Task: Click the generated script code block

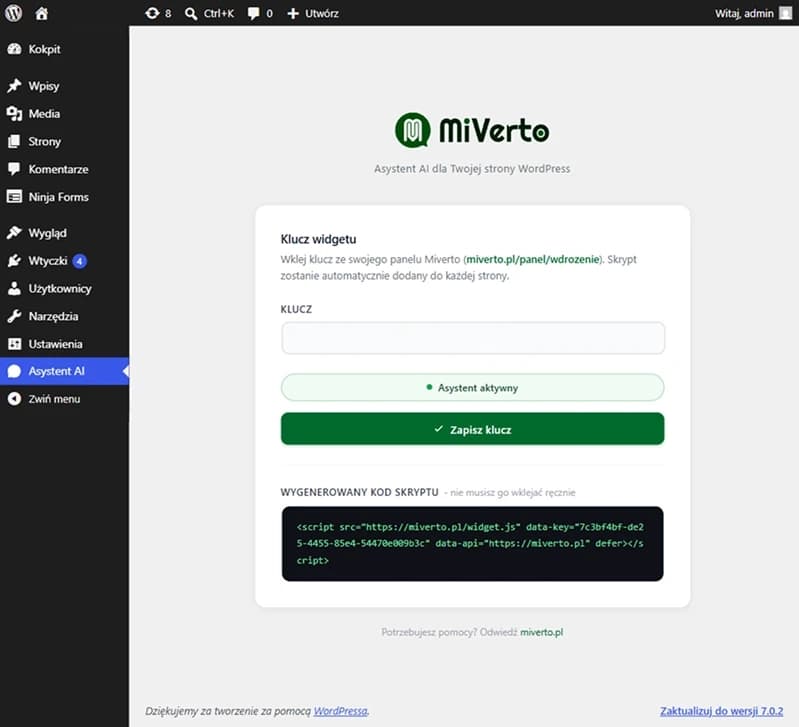Action: [x=472, y=544]
